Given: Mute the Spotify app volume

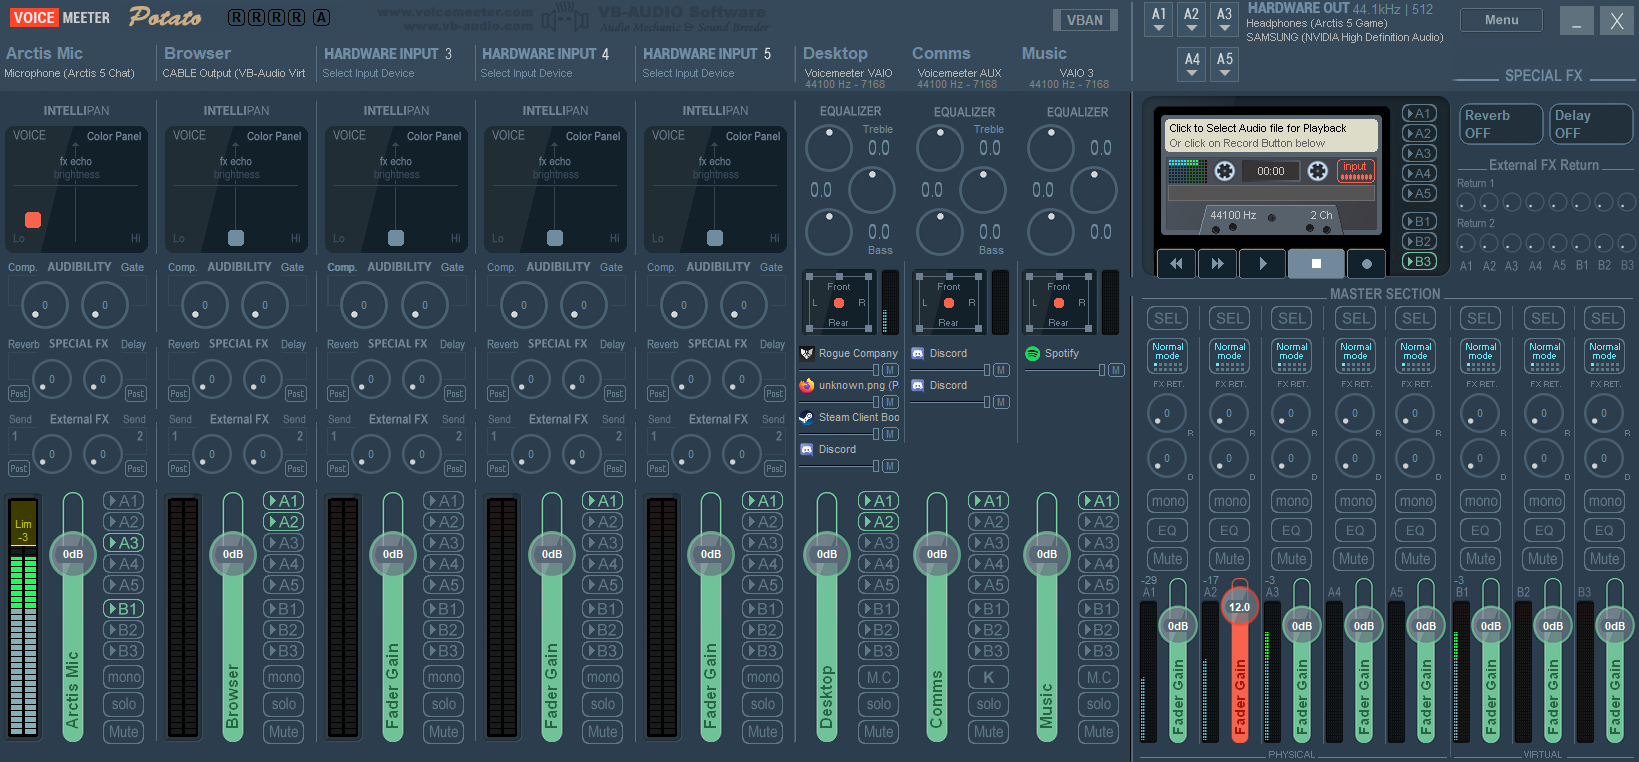Looking at the screenshot, I should (x=1116, y=370).
